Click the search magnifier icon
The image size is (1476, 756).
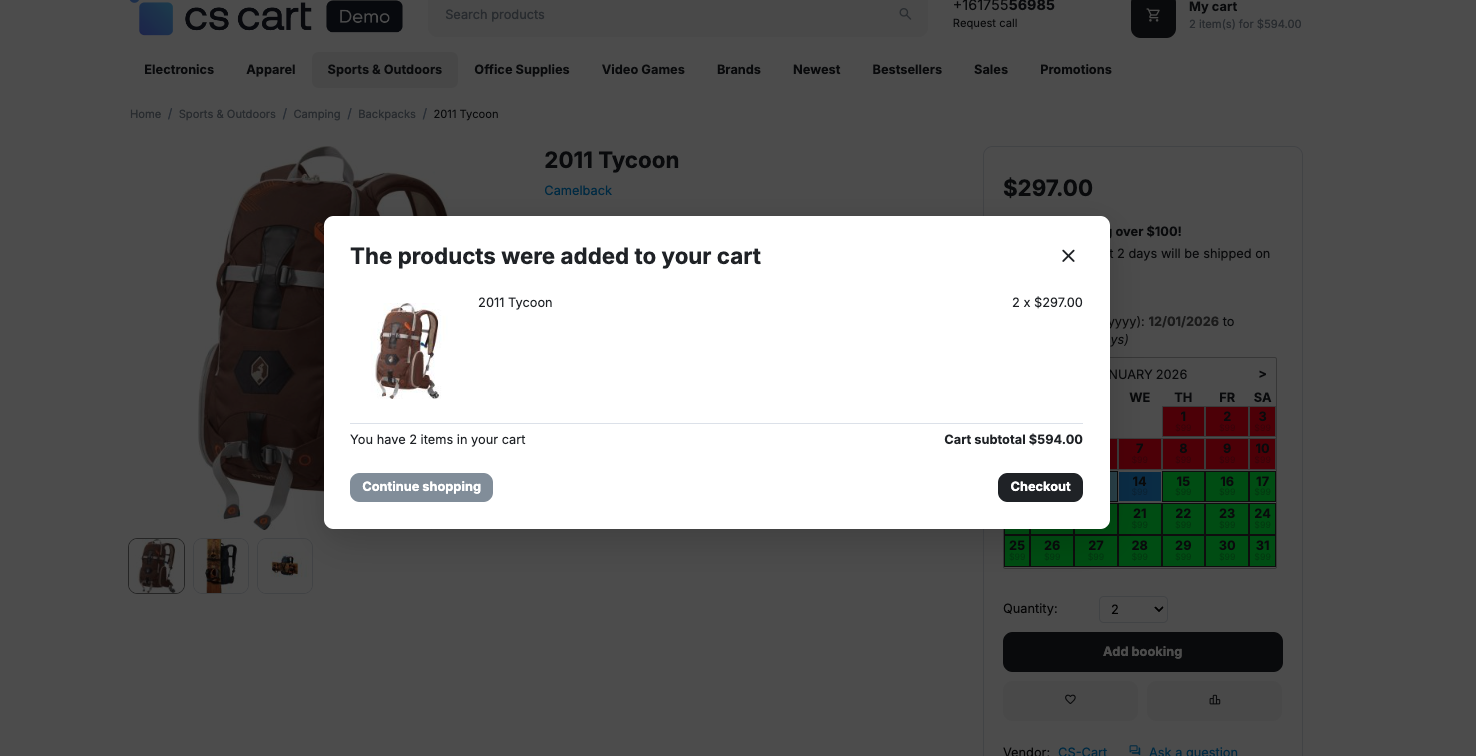(905, 14)
